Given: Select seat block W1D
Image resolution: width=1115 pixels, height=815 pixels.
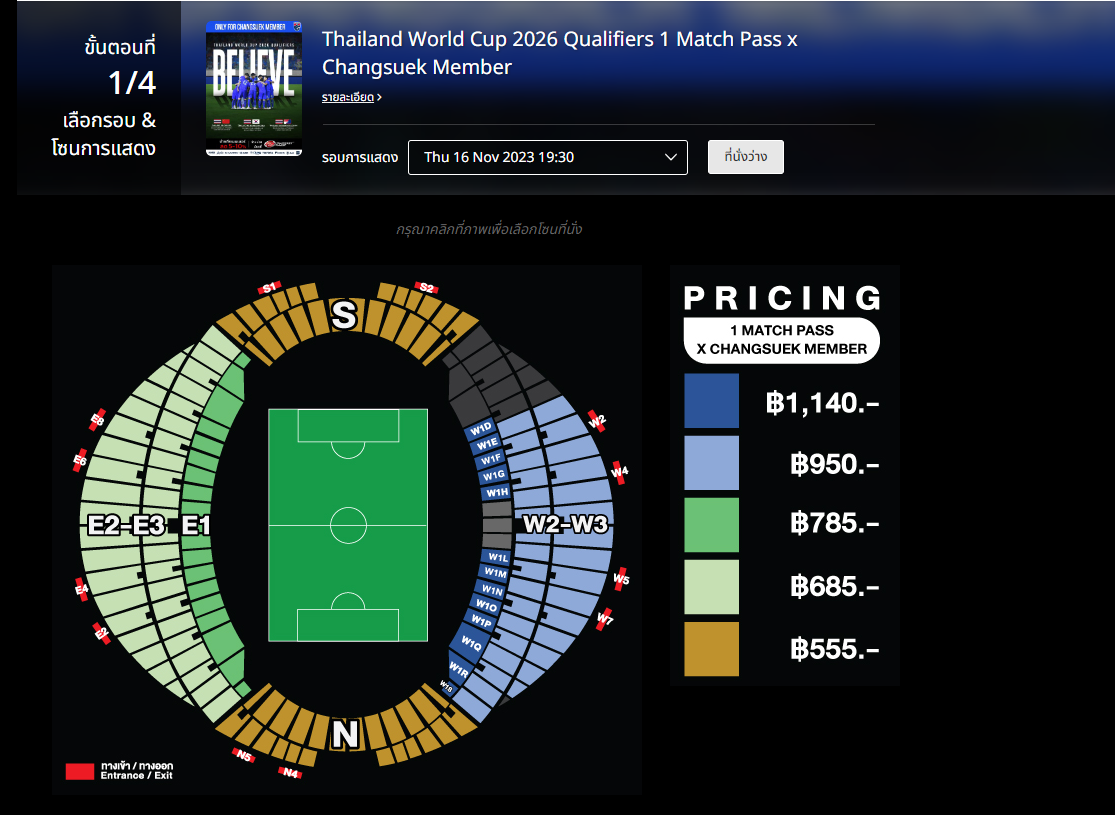Looking at the screenshot, I should tap(480, 429).
